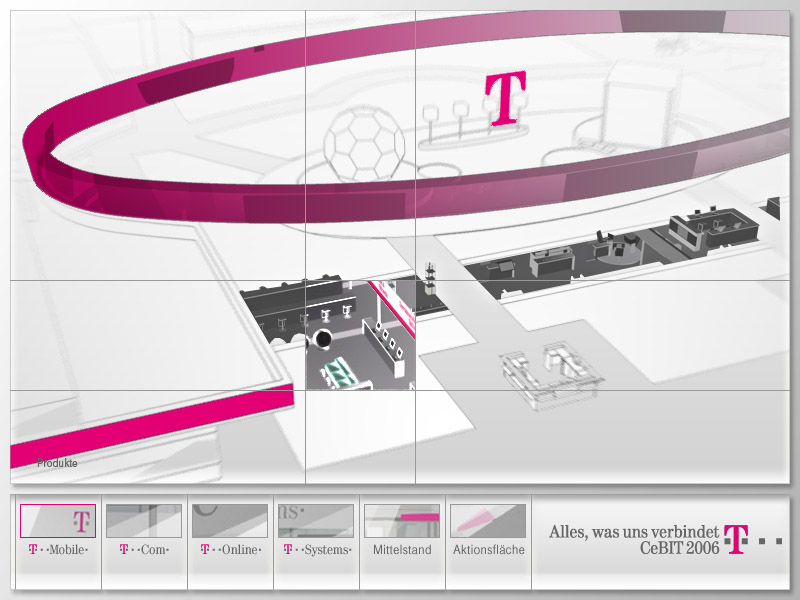Select the Mittelstand text label
800x600 pixels.
[402, 550]
